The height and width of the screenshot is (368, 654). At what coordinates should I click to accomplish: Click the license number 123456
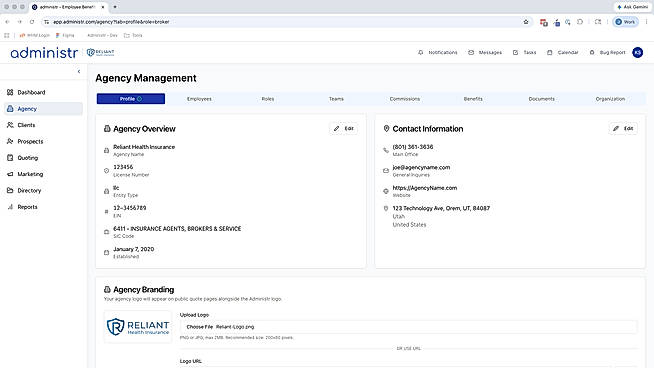pyautogui.click(x=123, y=167)
